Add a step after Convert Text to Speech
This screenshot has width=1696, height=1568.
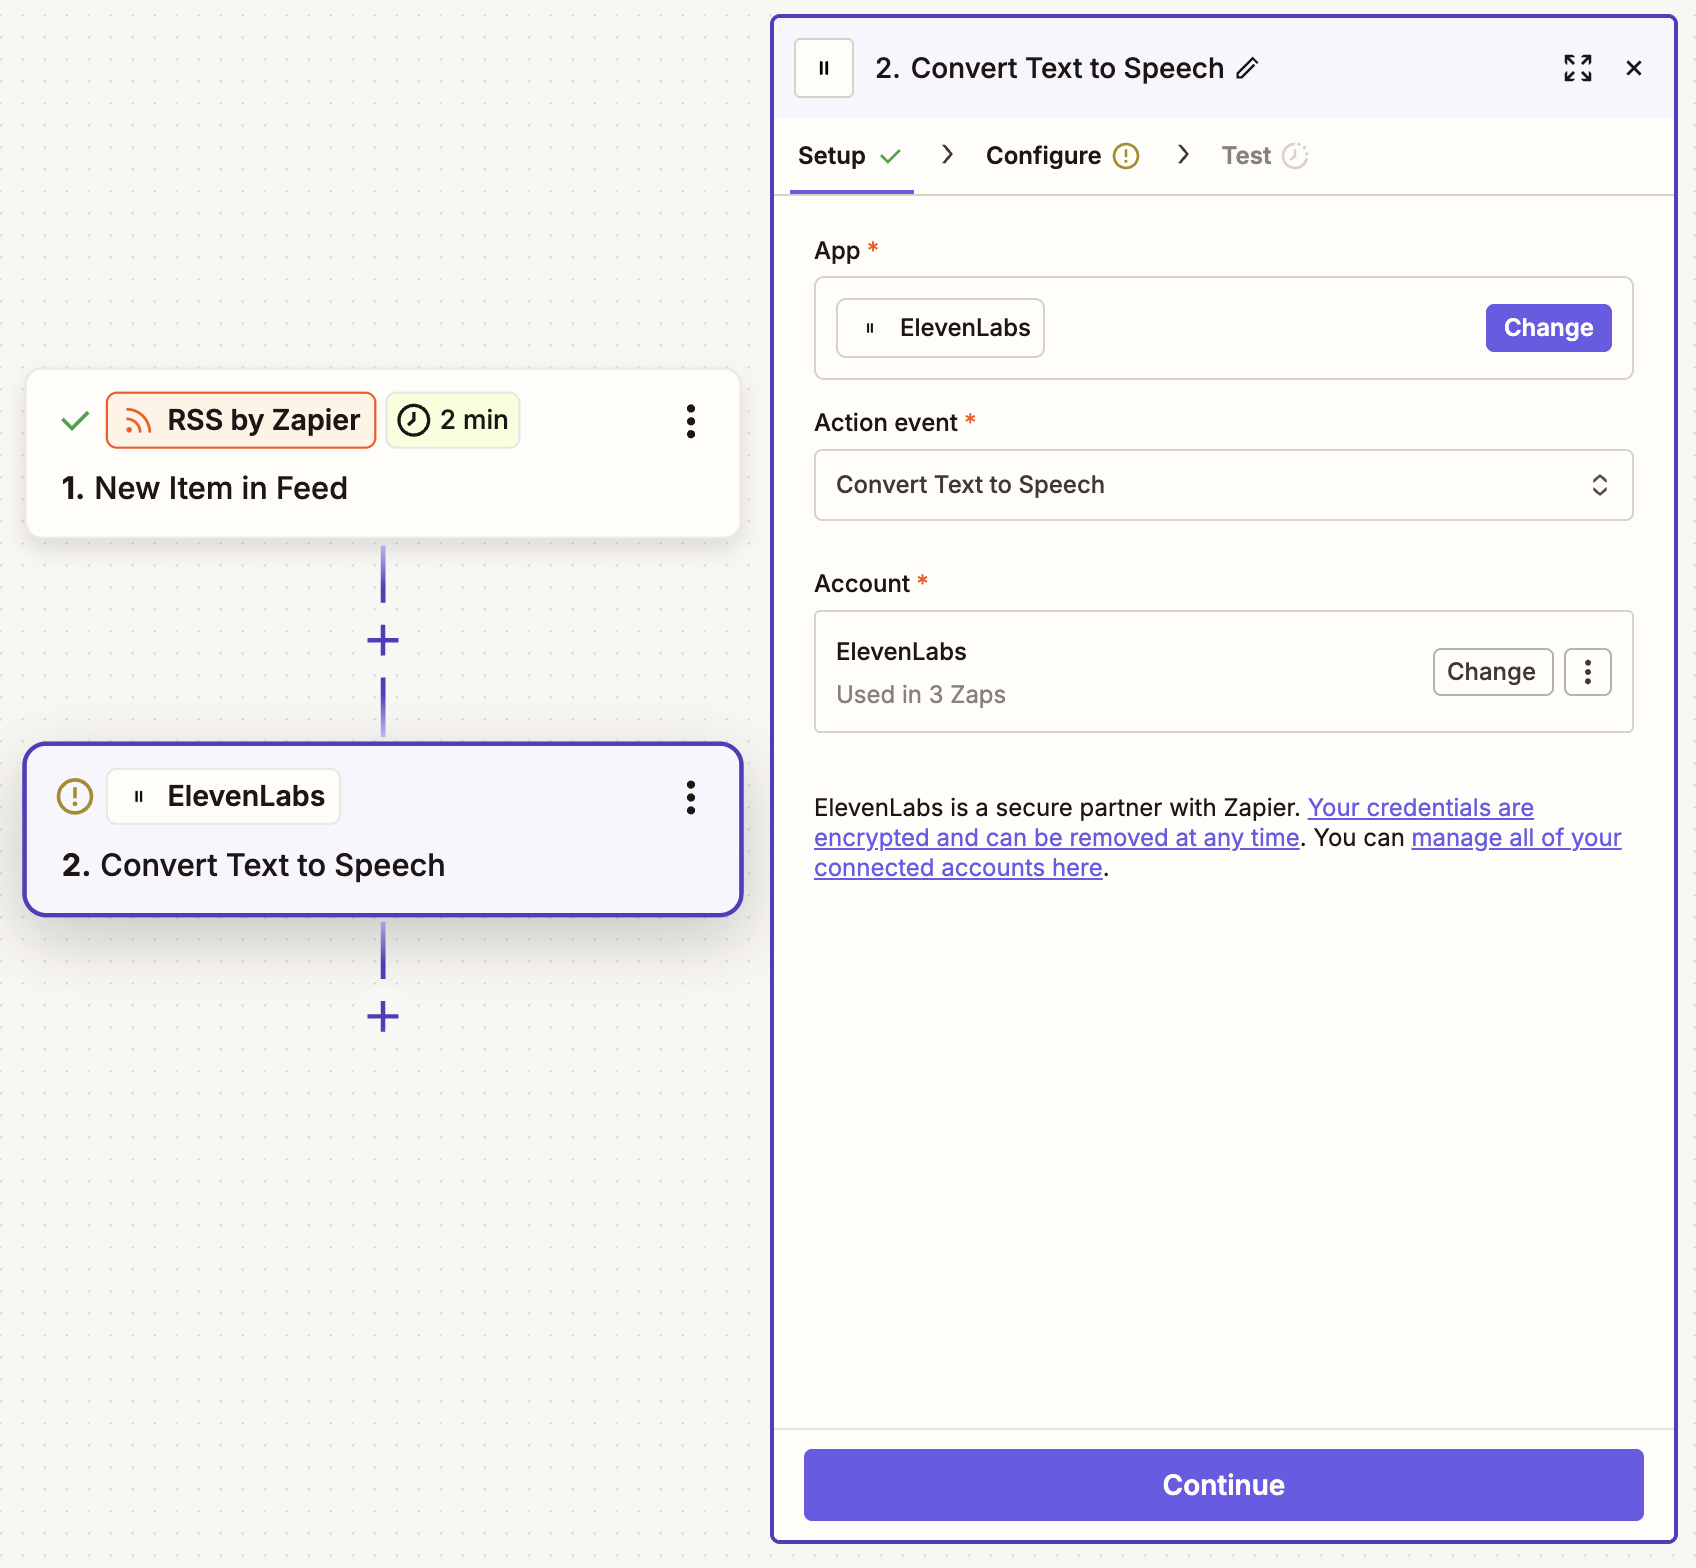[x=382, y=1017]
